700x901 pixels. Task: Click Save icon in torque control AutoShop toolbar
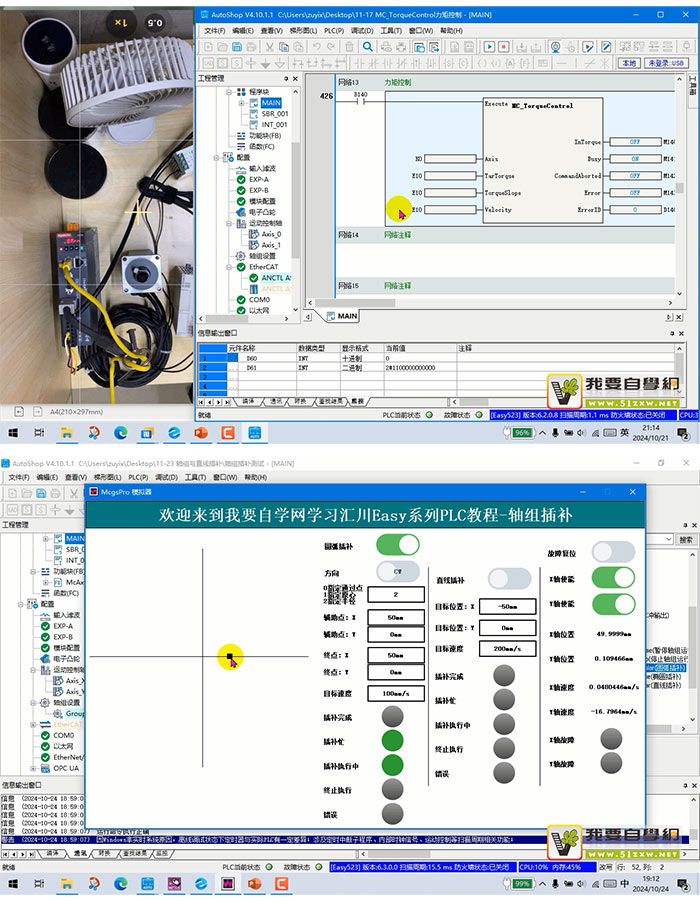237,47
